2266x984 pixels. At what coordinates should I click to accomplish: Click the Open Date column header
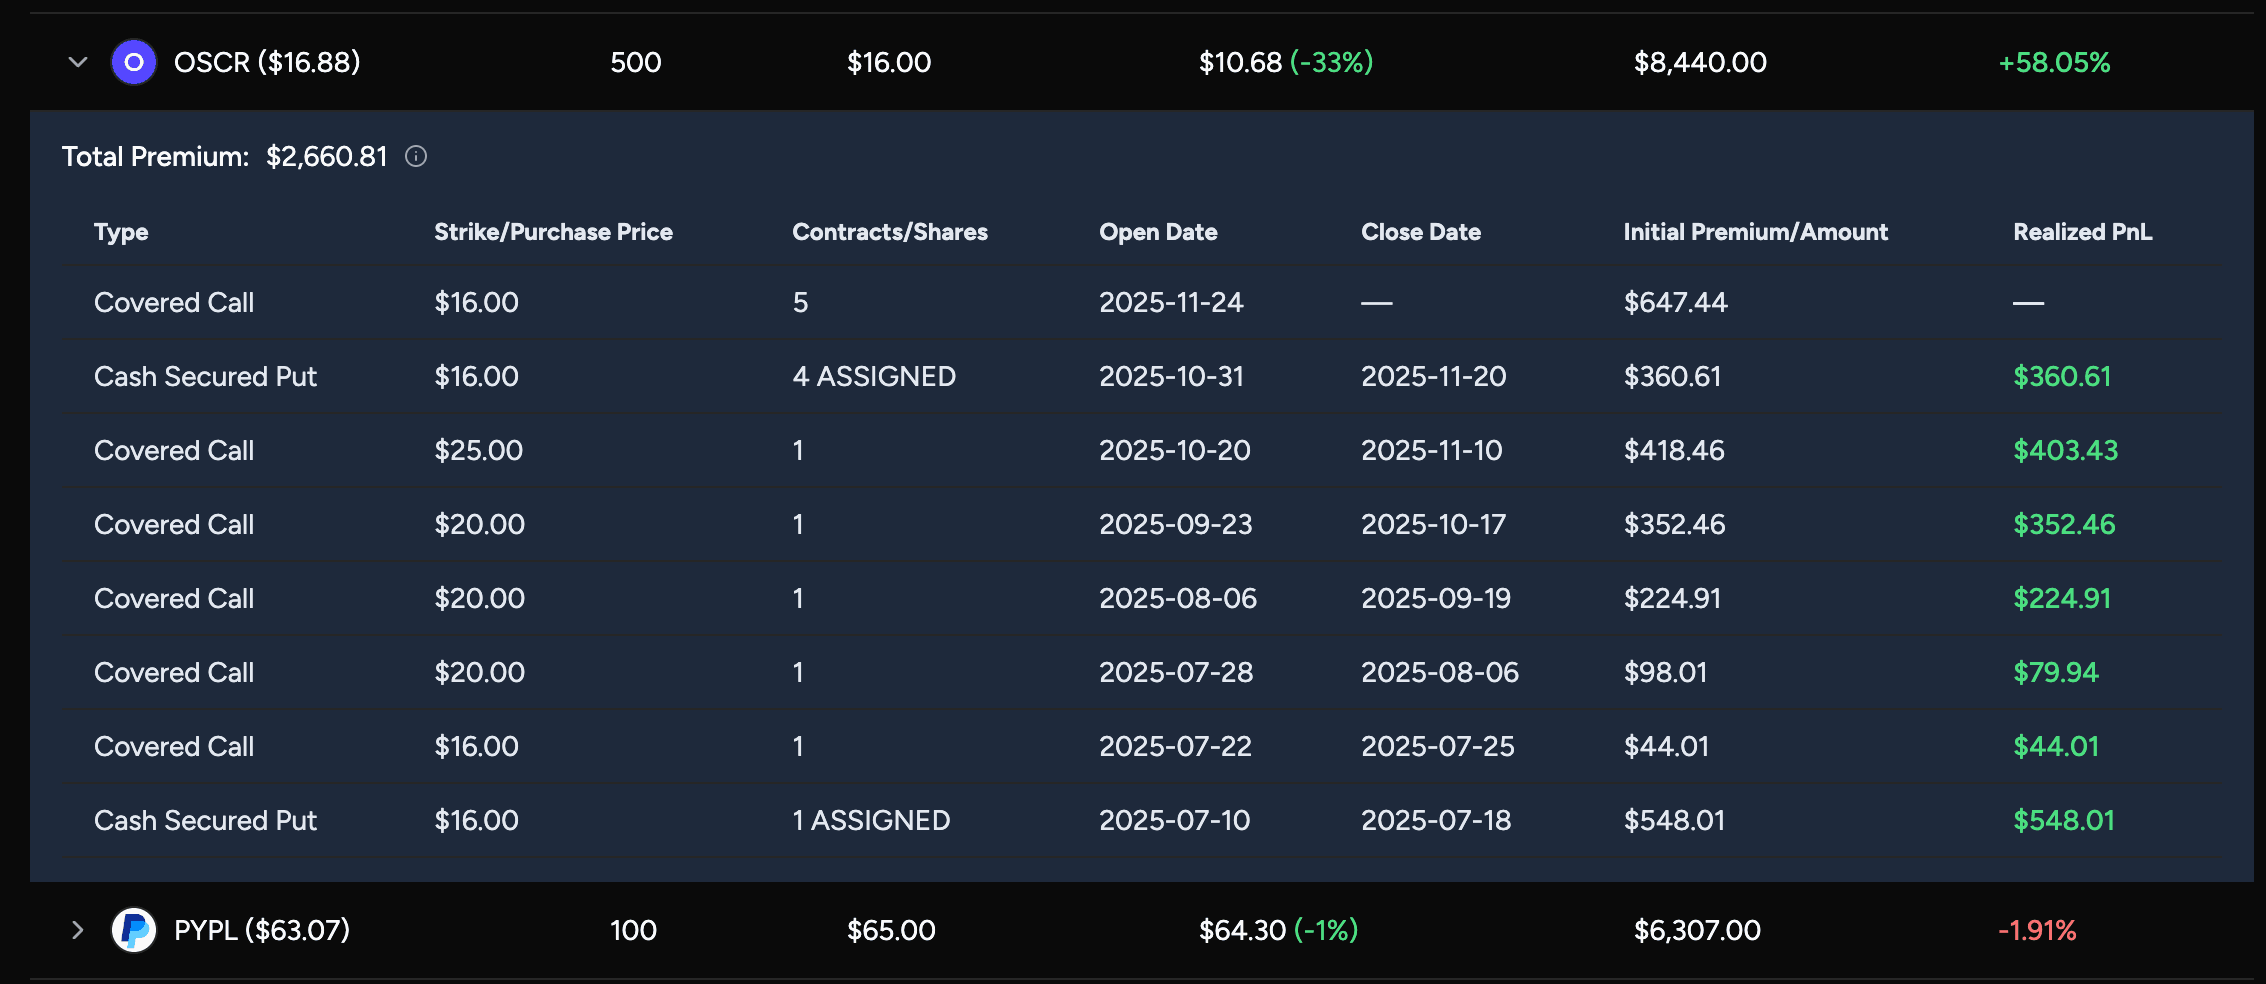click(x=1158, y=232)
